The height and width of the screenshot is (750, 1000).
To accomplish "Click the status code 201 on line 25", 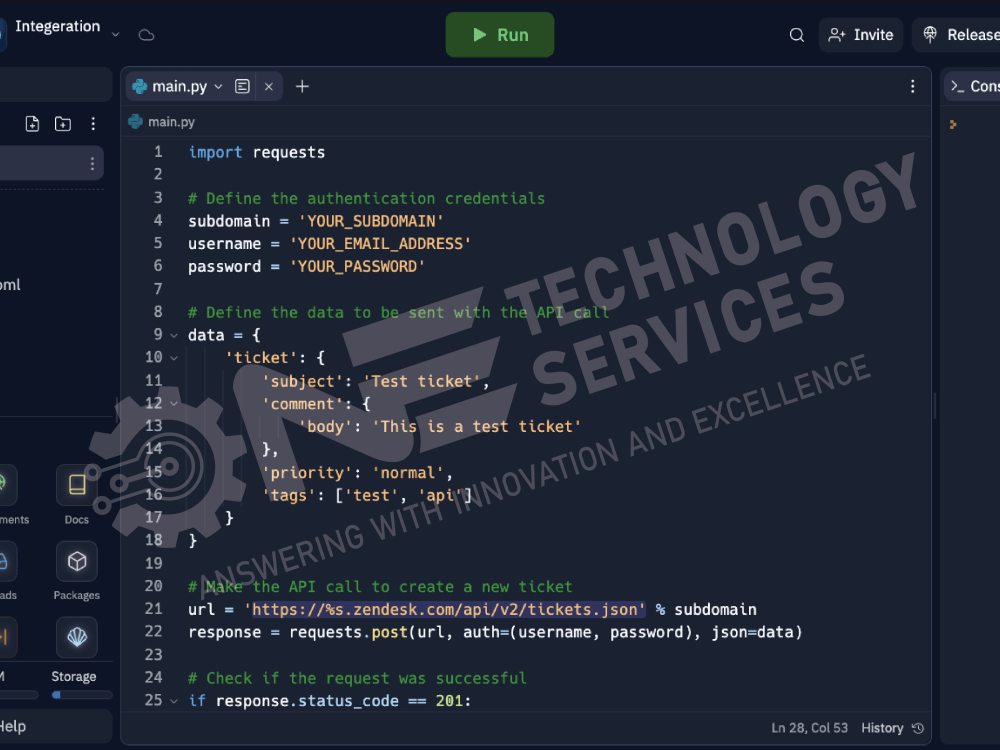I will click(450, 701).
